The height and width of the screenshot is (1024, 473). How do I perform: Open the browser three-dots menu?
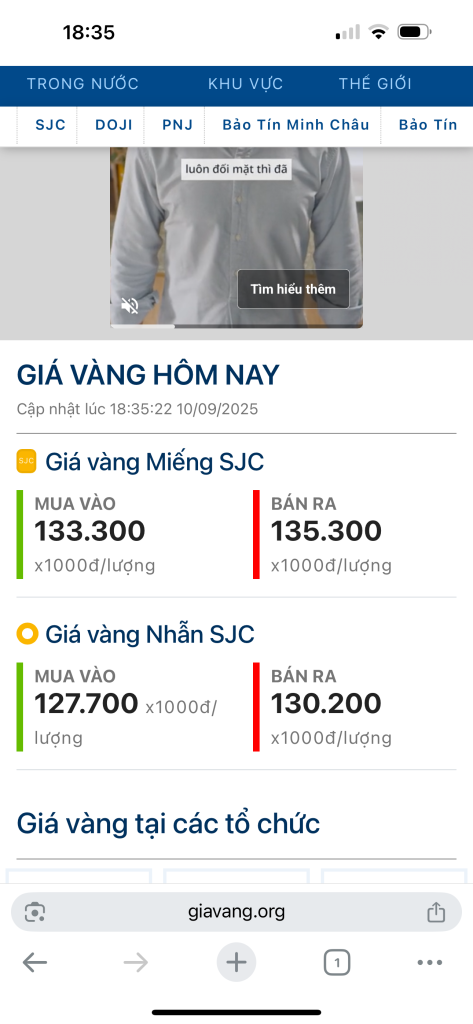point(429,962)
